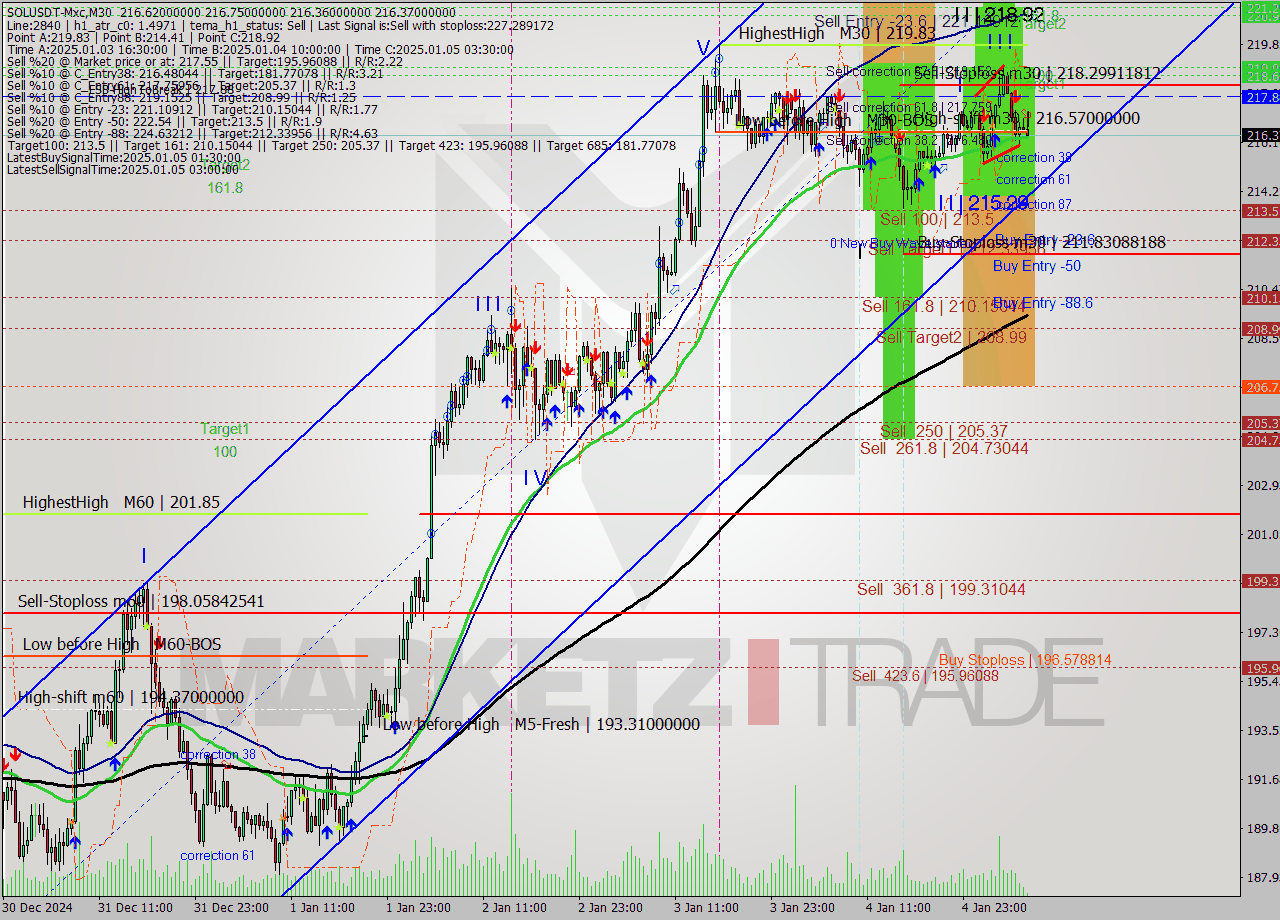Click the blue wave 'IV' label
The image size is (1280, 920).
pyautogui.click(x=536, y=478)
